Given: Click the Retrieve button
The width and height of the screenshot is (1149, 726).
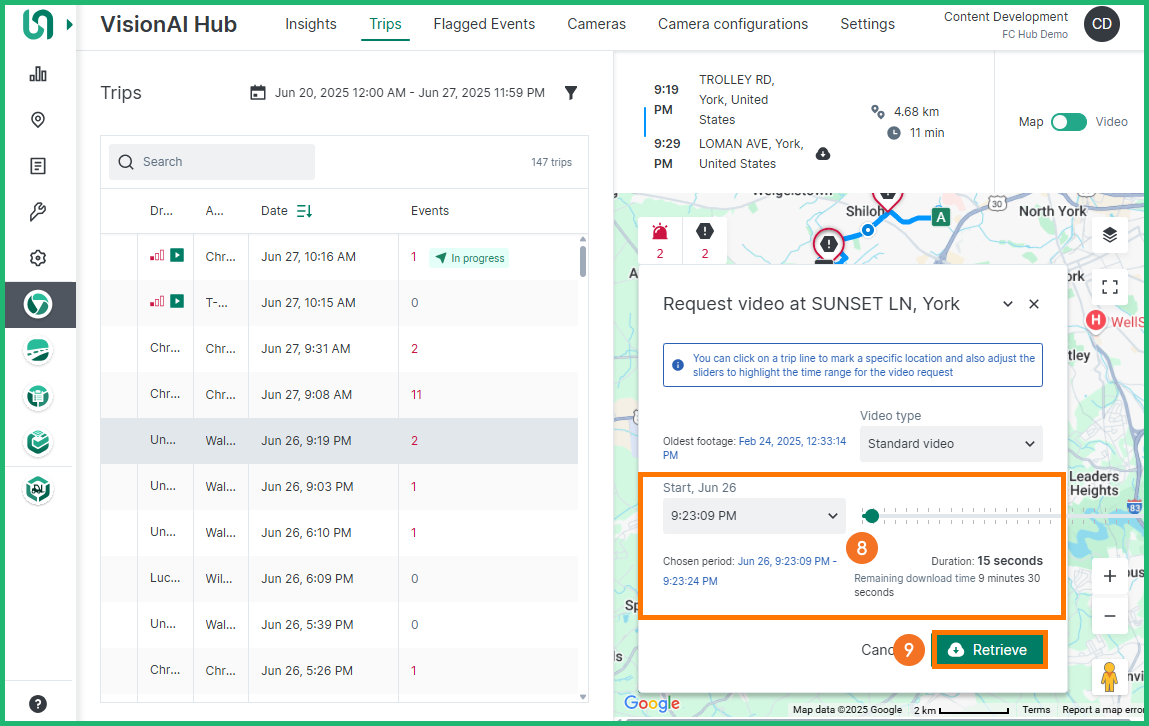Looking at the screenshot, I should tap(988, 650).
